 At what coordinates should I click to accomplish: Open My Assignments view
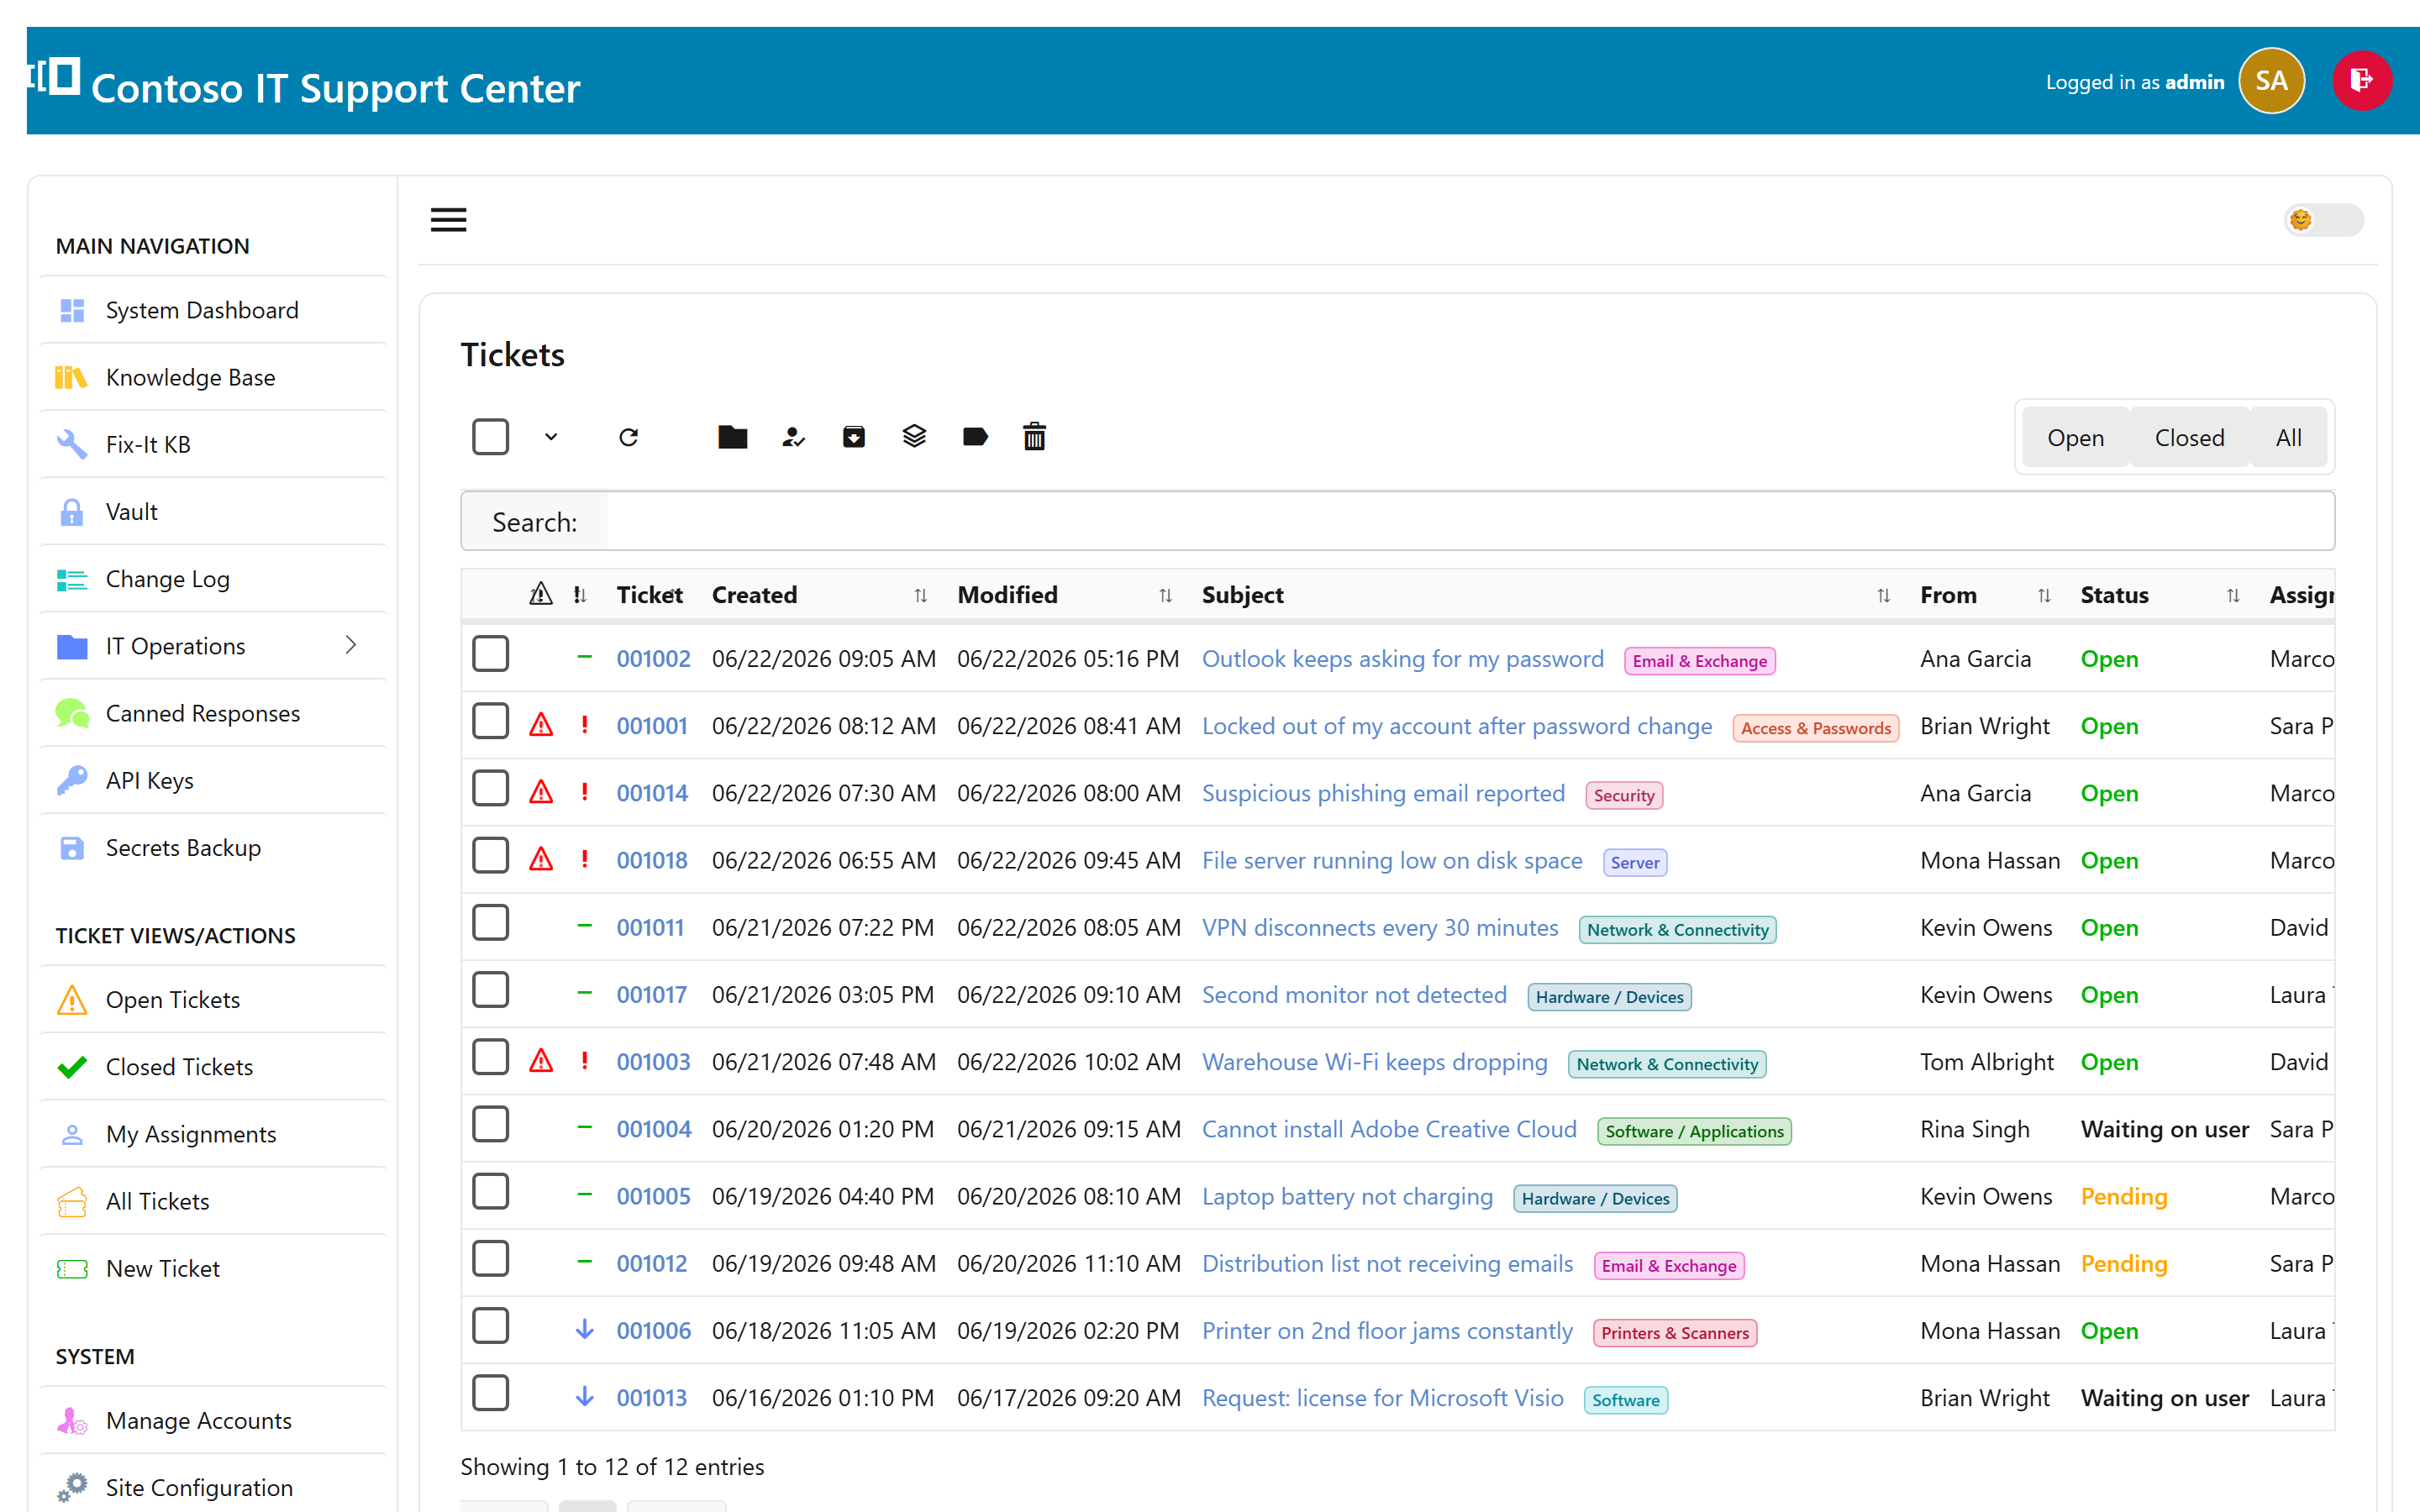pos(213,1133)
